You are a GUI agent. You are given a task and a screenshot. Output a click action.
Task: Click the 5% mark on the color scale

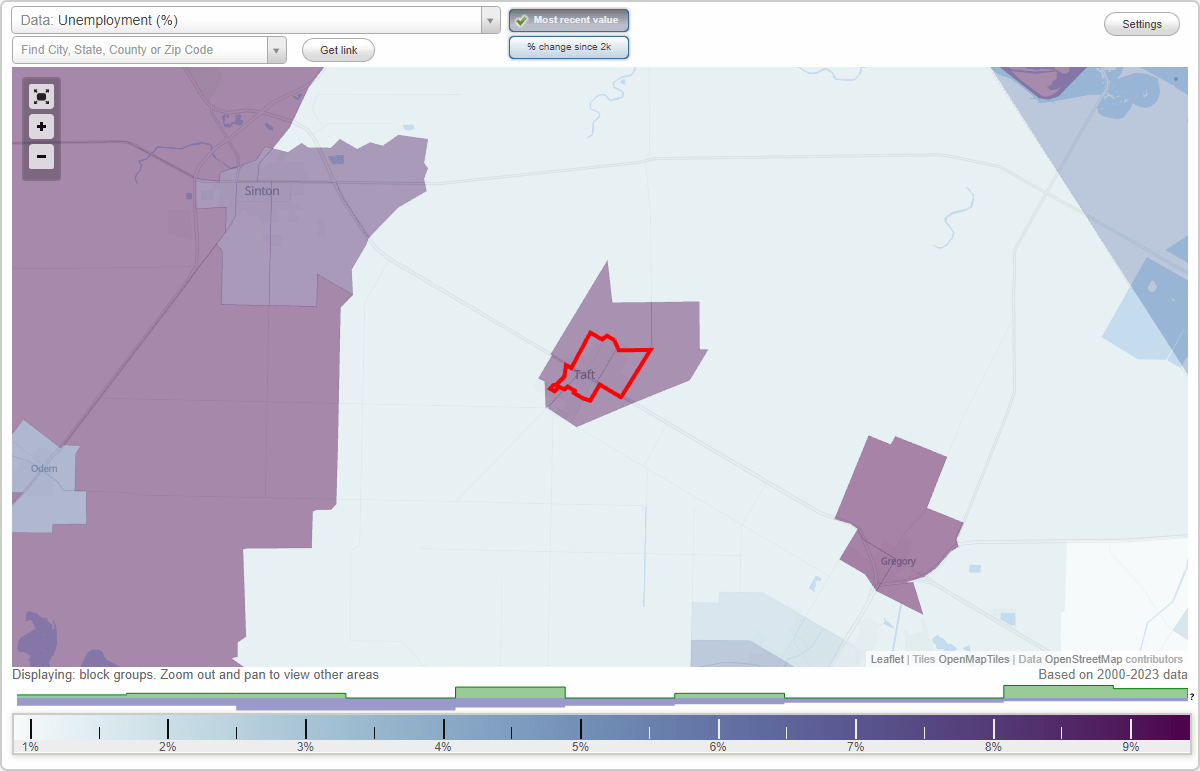point(581,727)
